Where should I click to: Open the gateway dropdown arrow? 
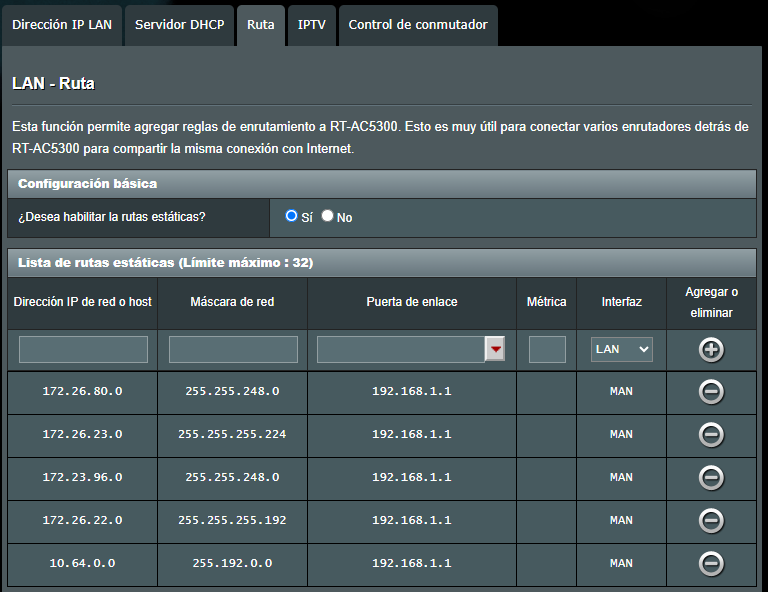pyautogui.click(x=495, y=349)
